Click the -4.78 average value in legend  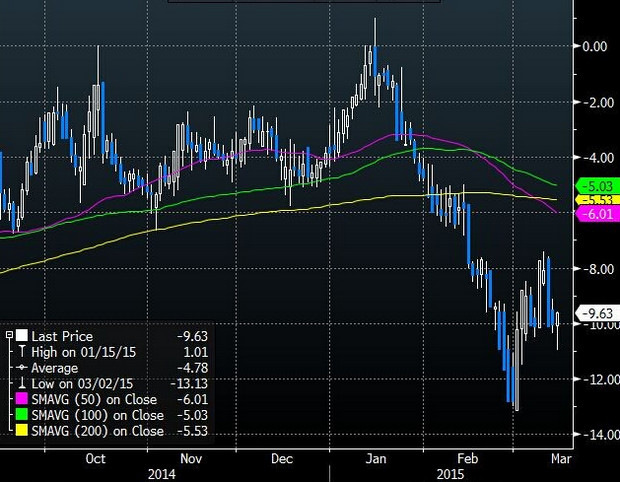(193, 368)
